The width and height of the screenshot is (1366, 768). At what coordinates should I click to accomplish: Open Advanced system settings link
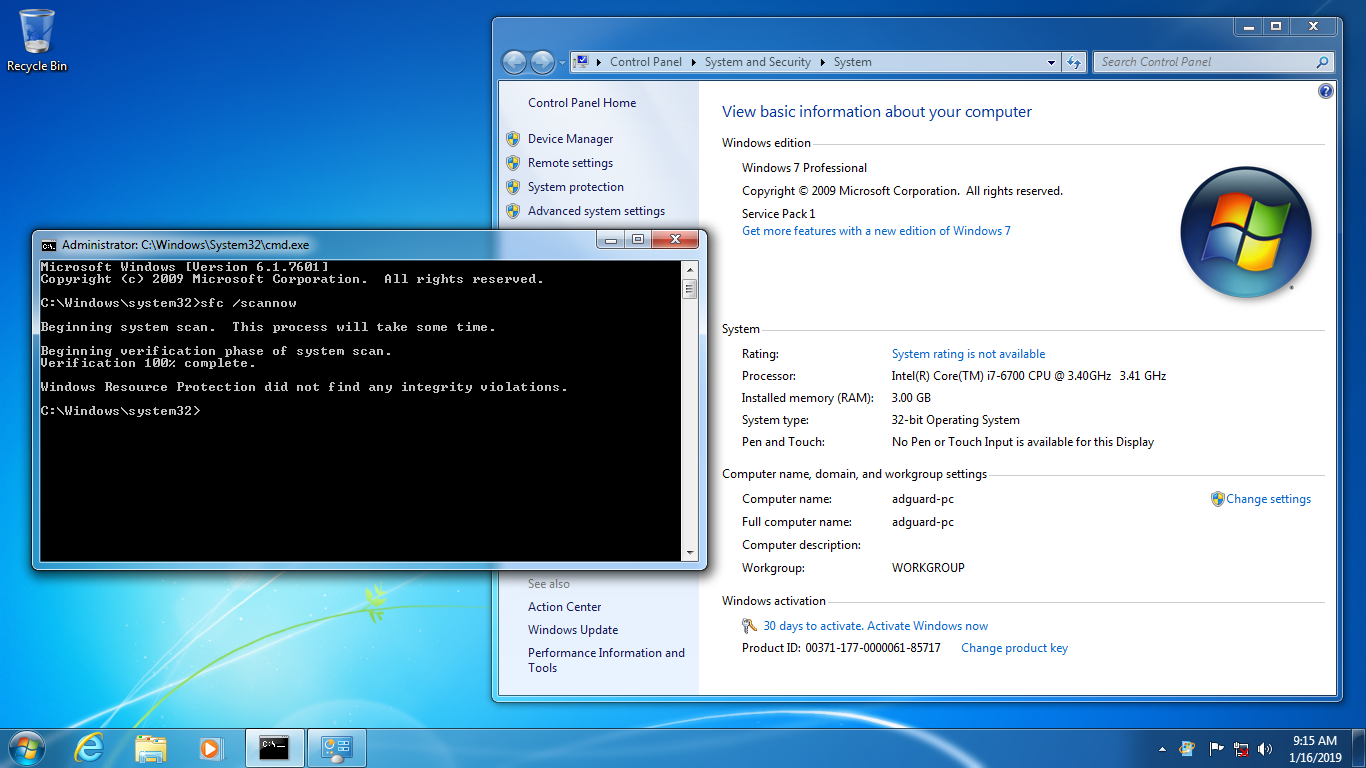coord(596,211)
